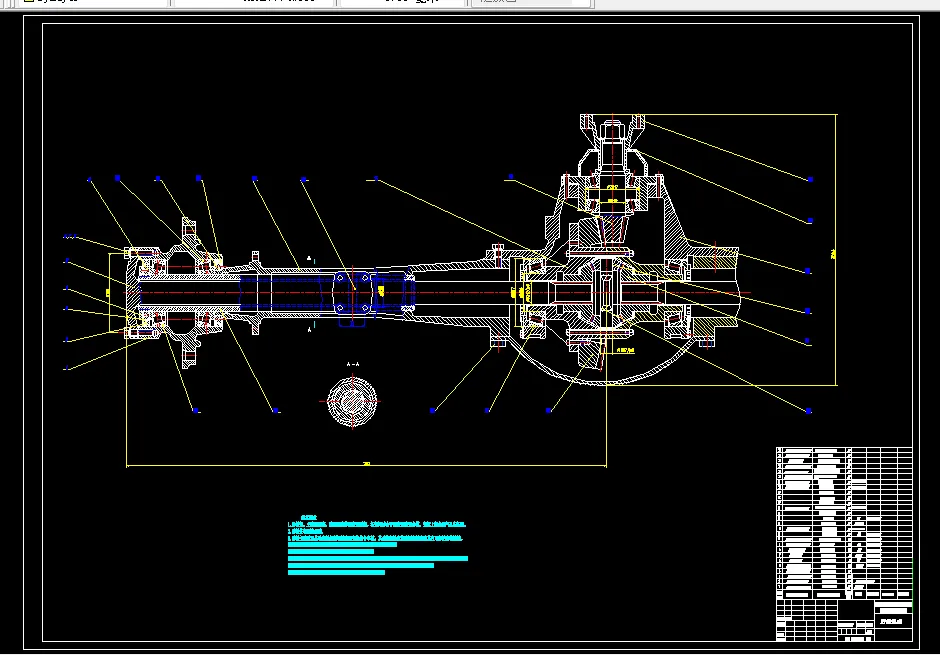Select the bottom horizontal overall length dimension
The width and height of the screenshot is (940, 655).
366,464
